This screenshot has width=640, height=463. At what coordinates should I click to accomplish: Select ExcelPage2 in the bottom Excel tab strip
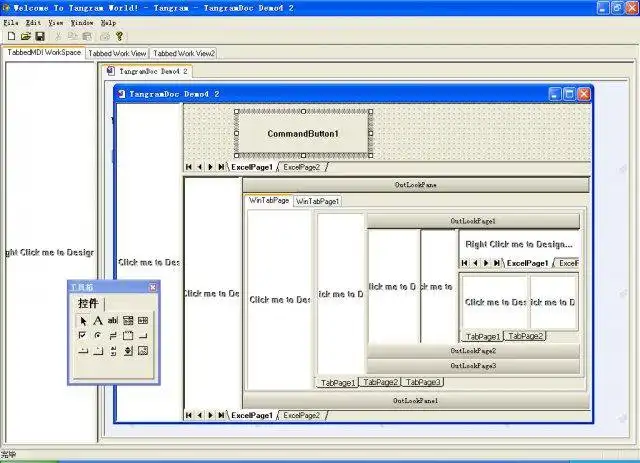302,415
